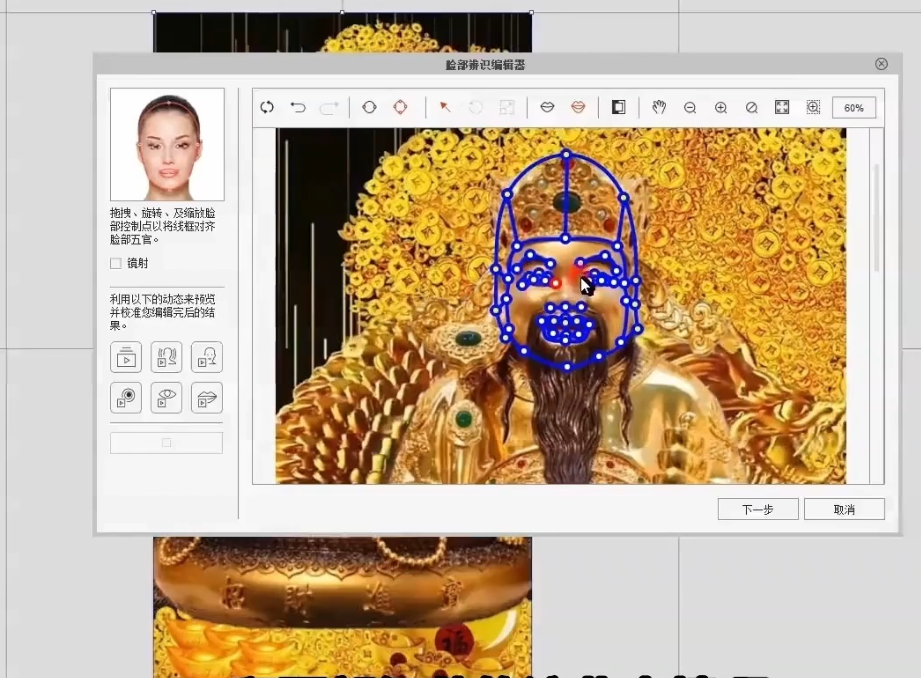
Task: Click the undo arrow icon
Action: [x=298, y=108]
